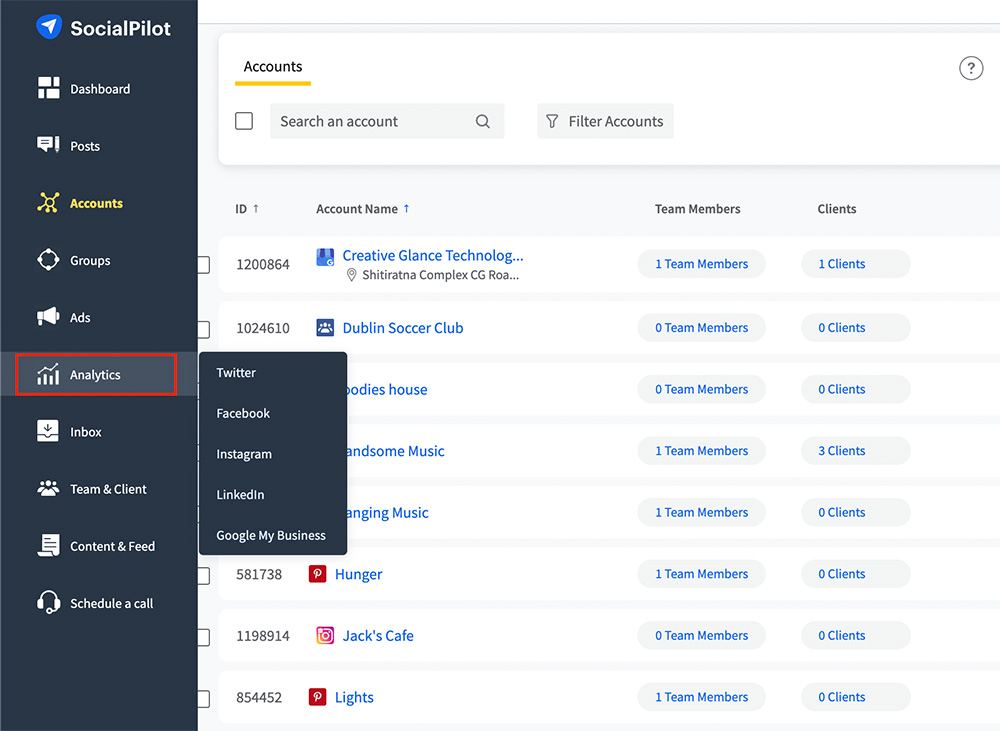Open Dublin Soccer Club account link
Viewport: 1000px width, 731px height.
[403, 328]
